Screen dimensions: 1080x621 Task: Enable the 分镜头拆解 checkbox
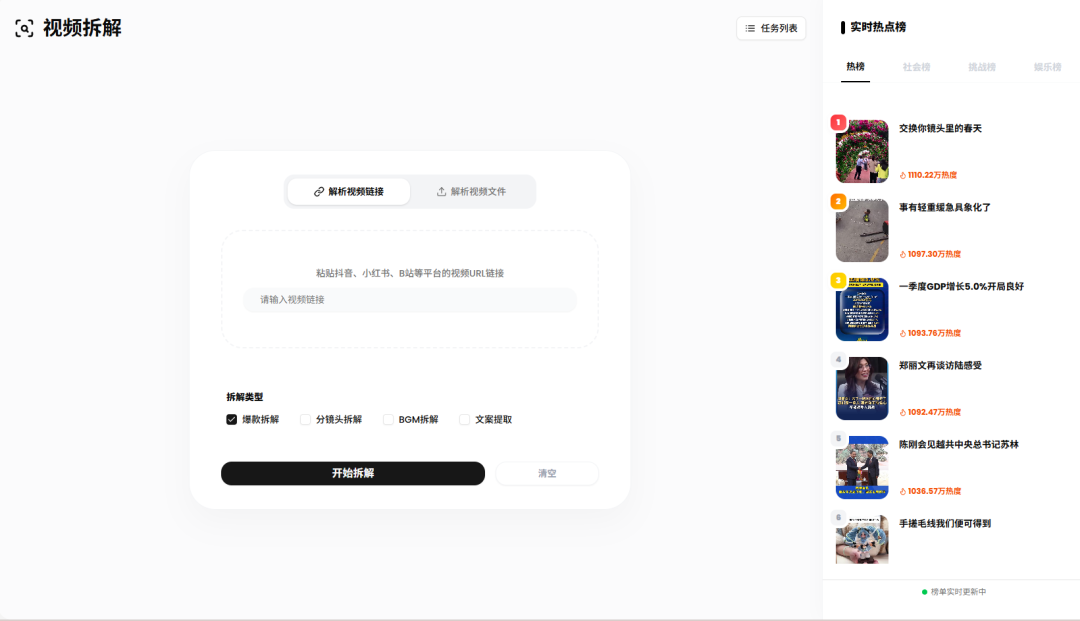coord(305,419)
